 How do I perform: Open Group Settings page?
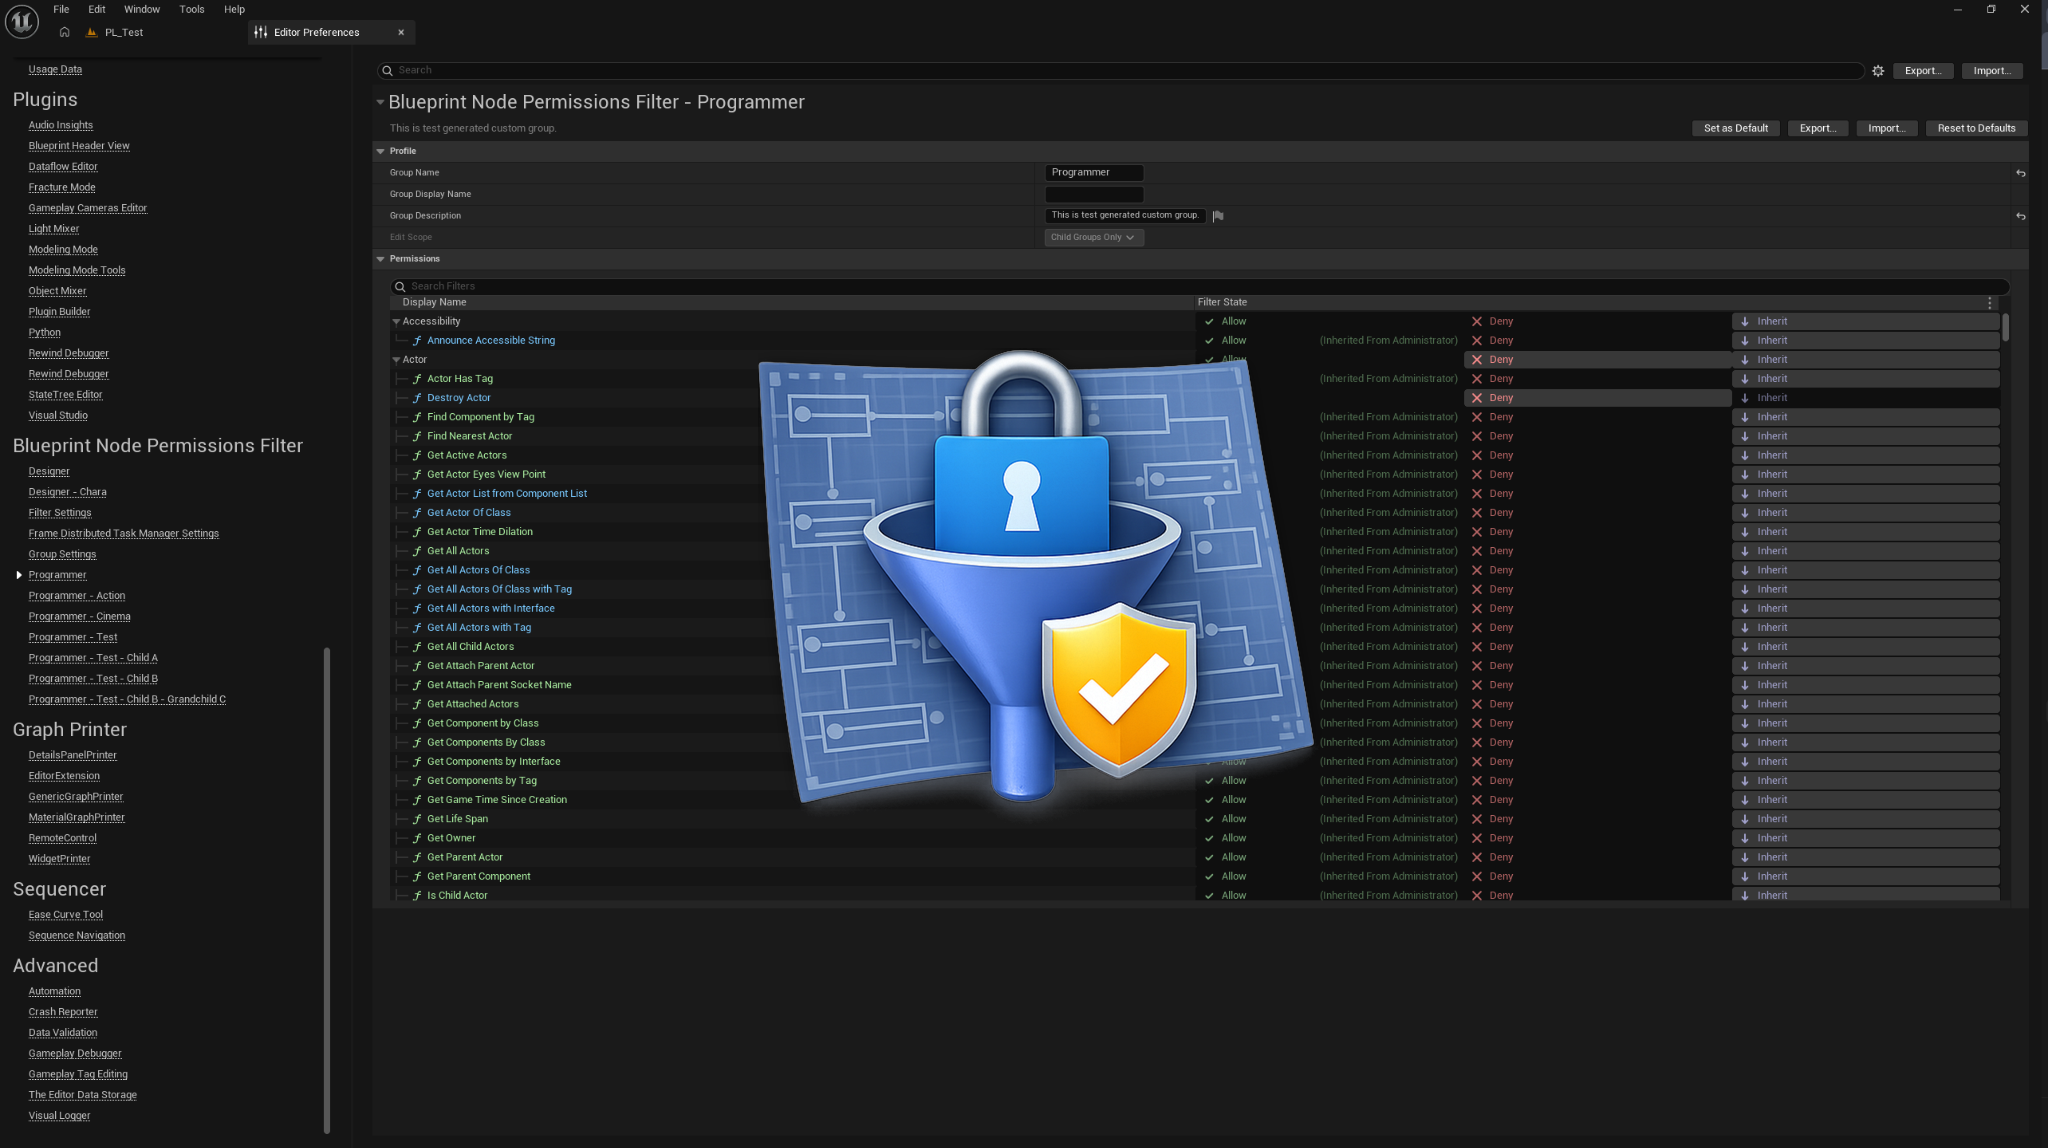click(x=62, y=555)
